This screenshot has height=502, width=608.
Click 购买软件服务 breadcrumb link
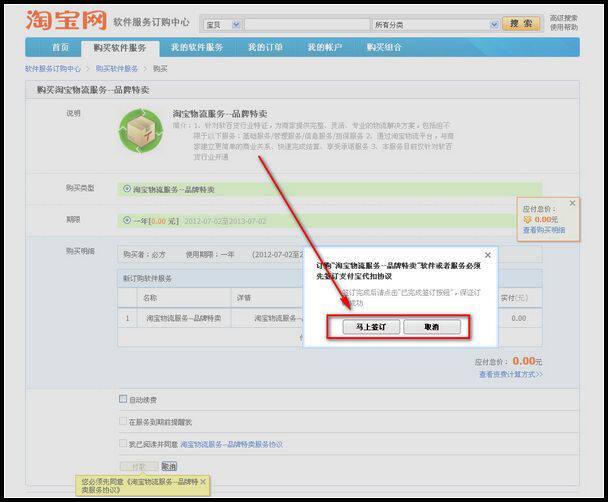point(117,69)
